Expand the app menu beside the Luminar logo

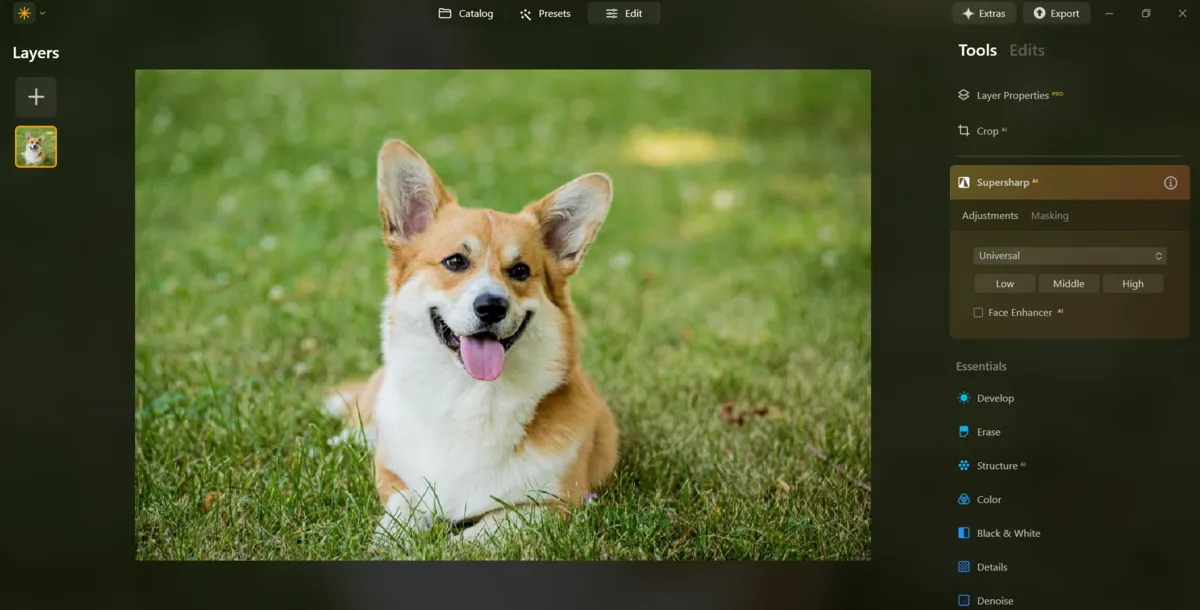click(42, 13)
